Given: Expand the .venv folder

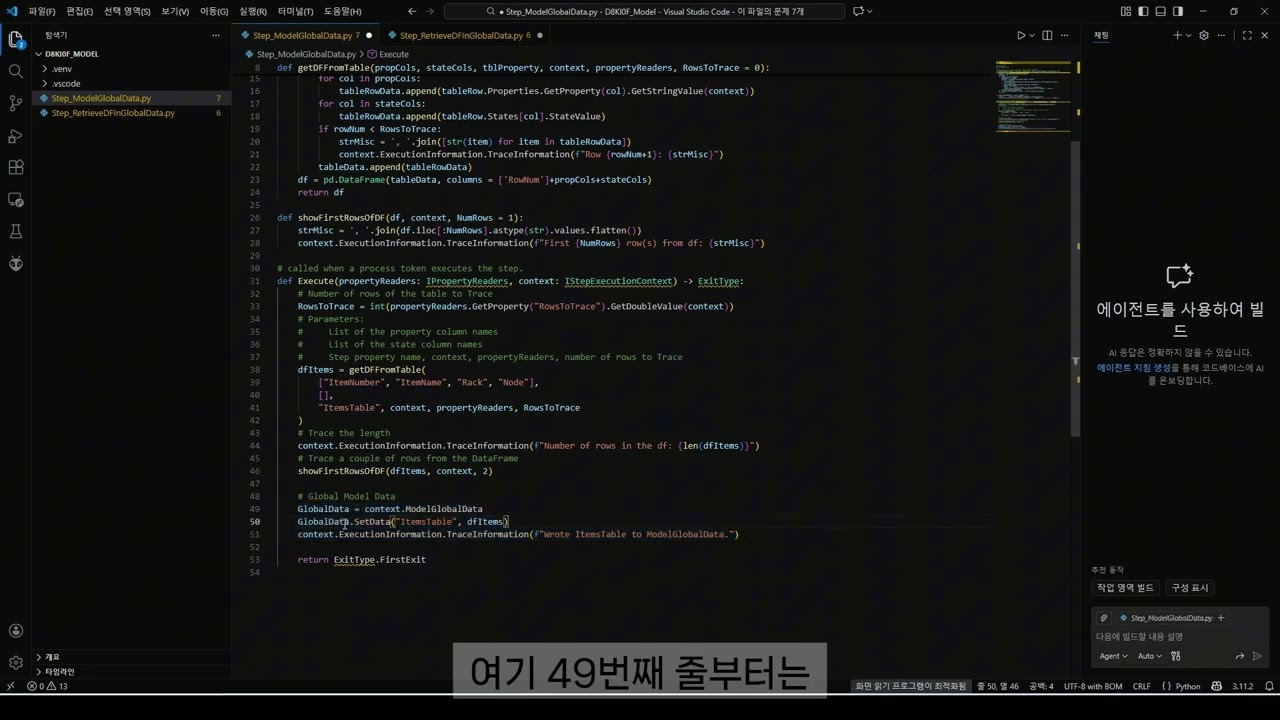Looking at the screenshot, I should (x=62, y=69).
